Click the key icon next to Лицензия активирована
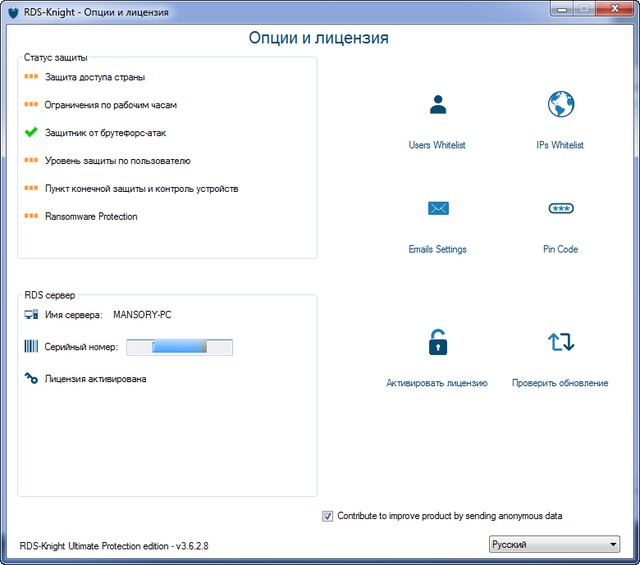 click(31, 378)
